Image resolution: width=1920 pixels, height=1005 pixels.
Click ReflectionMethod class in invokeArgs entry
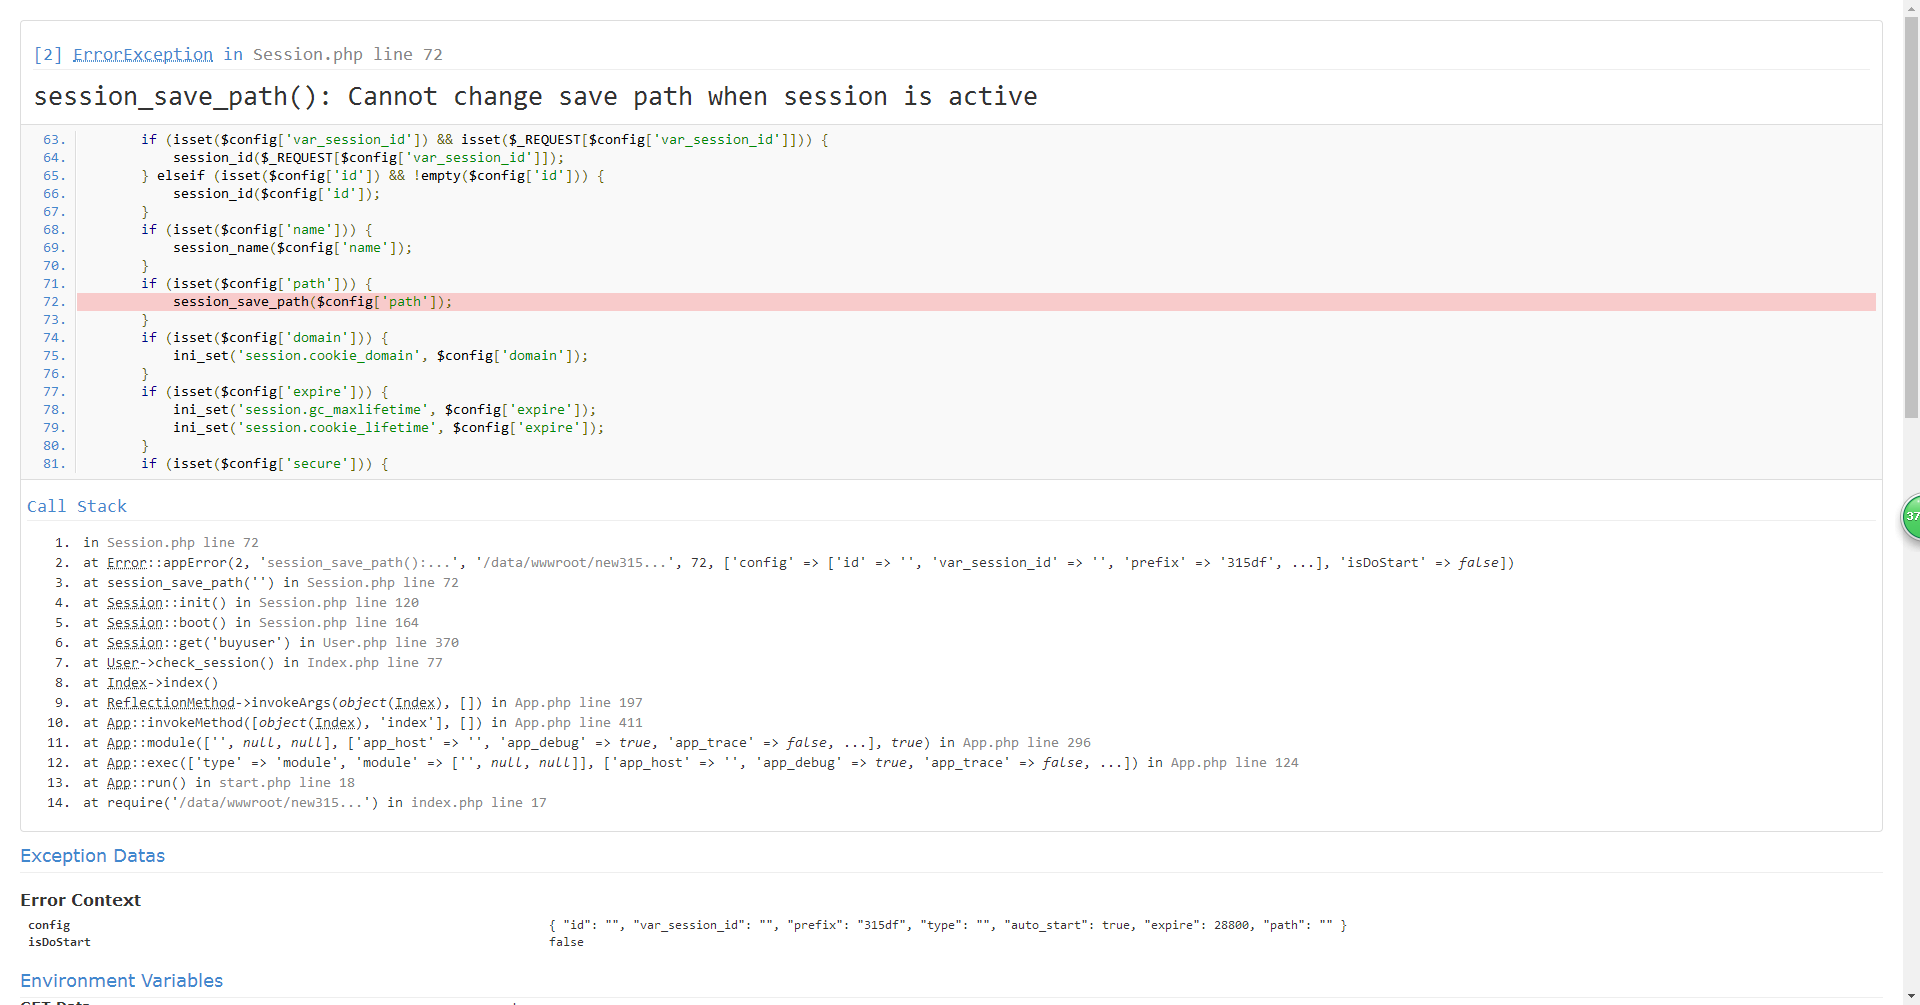pos(170,703)
